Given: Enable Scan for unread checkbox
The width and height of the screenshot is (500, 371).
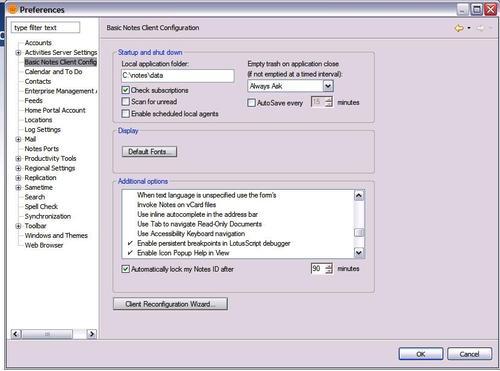Looking at the screenshot, I should click(125, 102).
